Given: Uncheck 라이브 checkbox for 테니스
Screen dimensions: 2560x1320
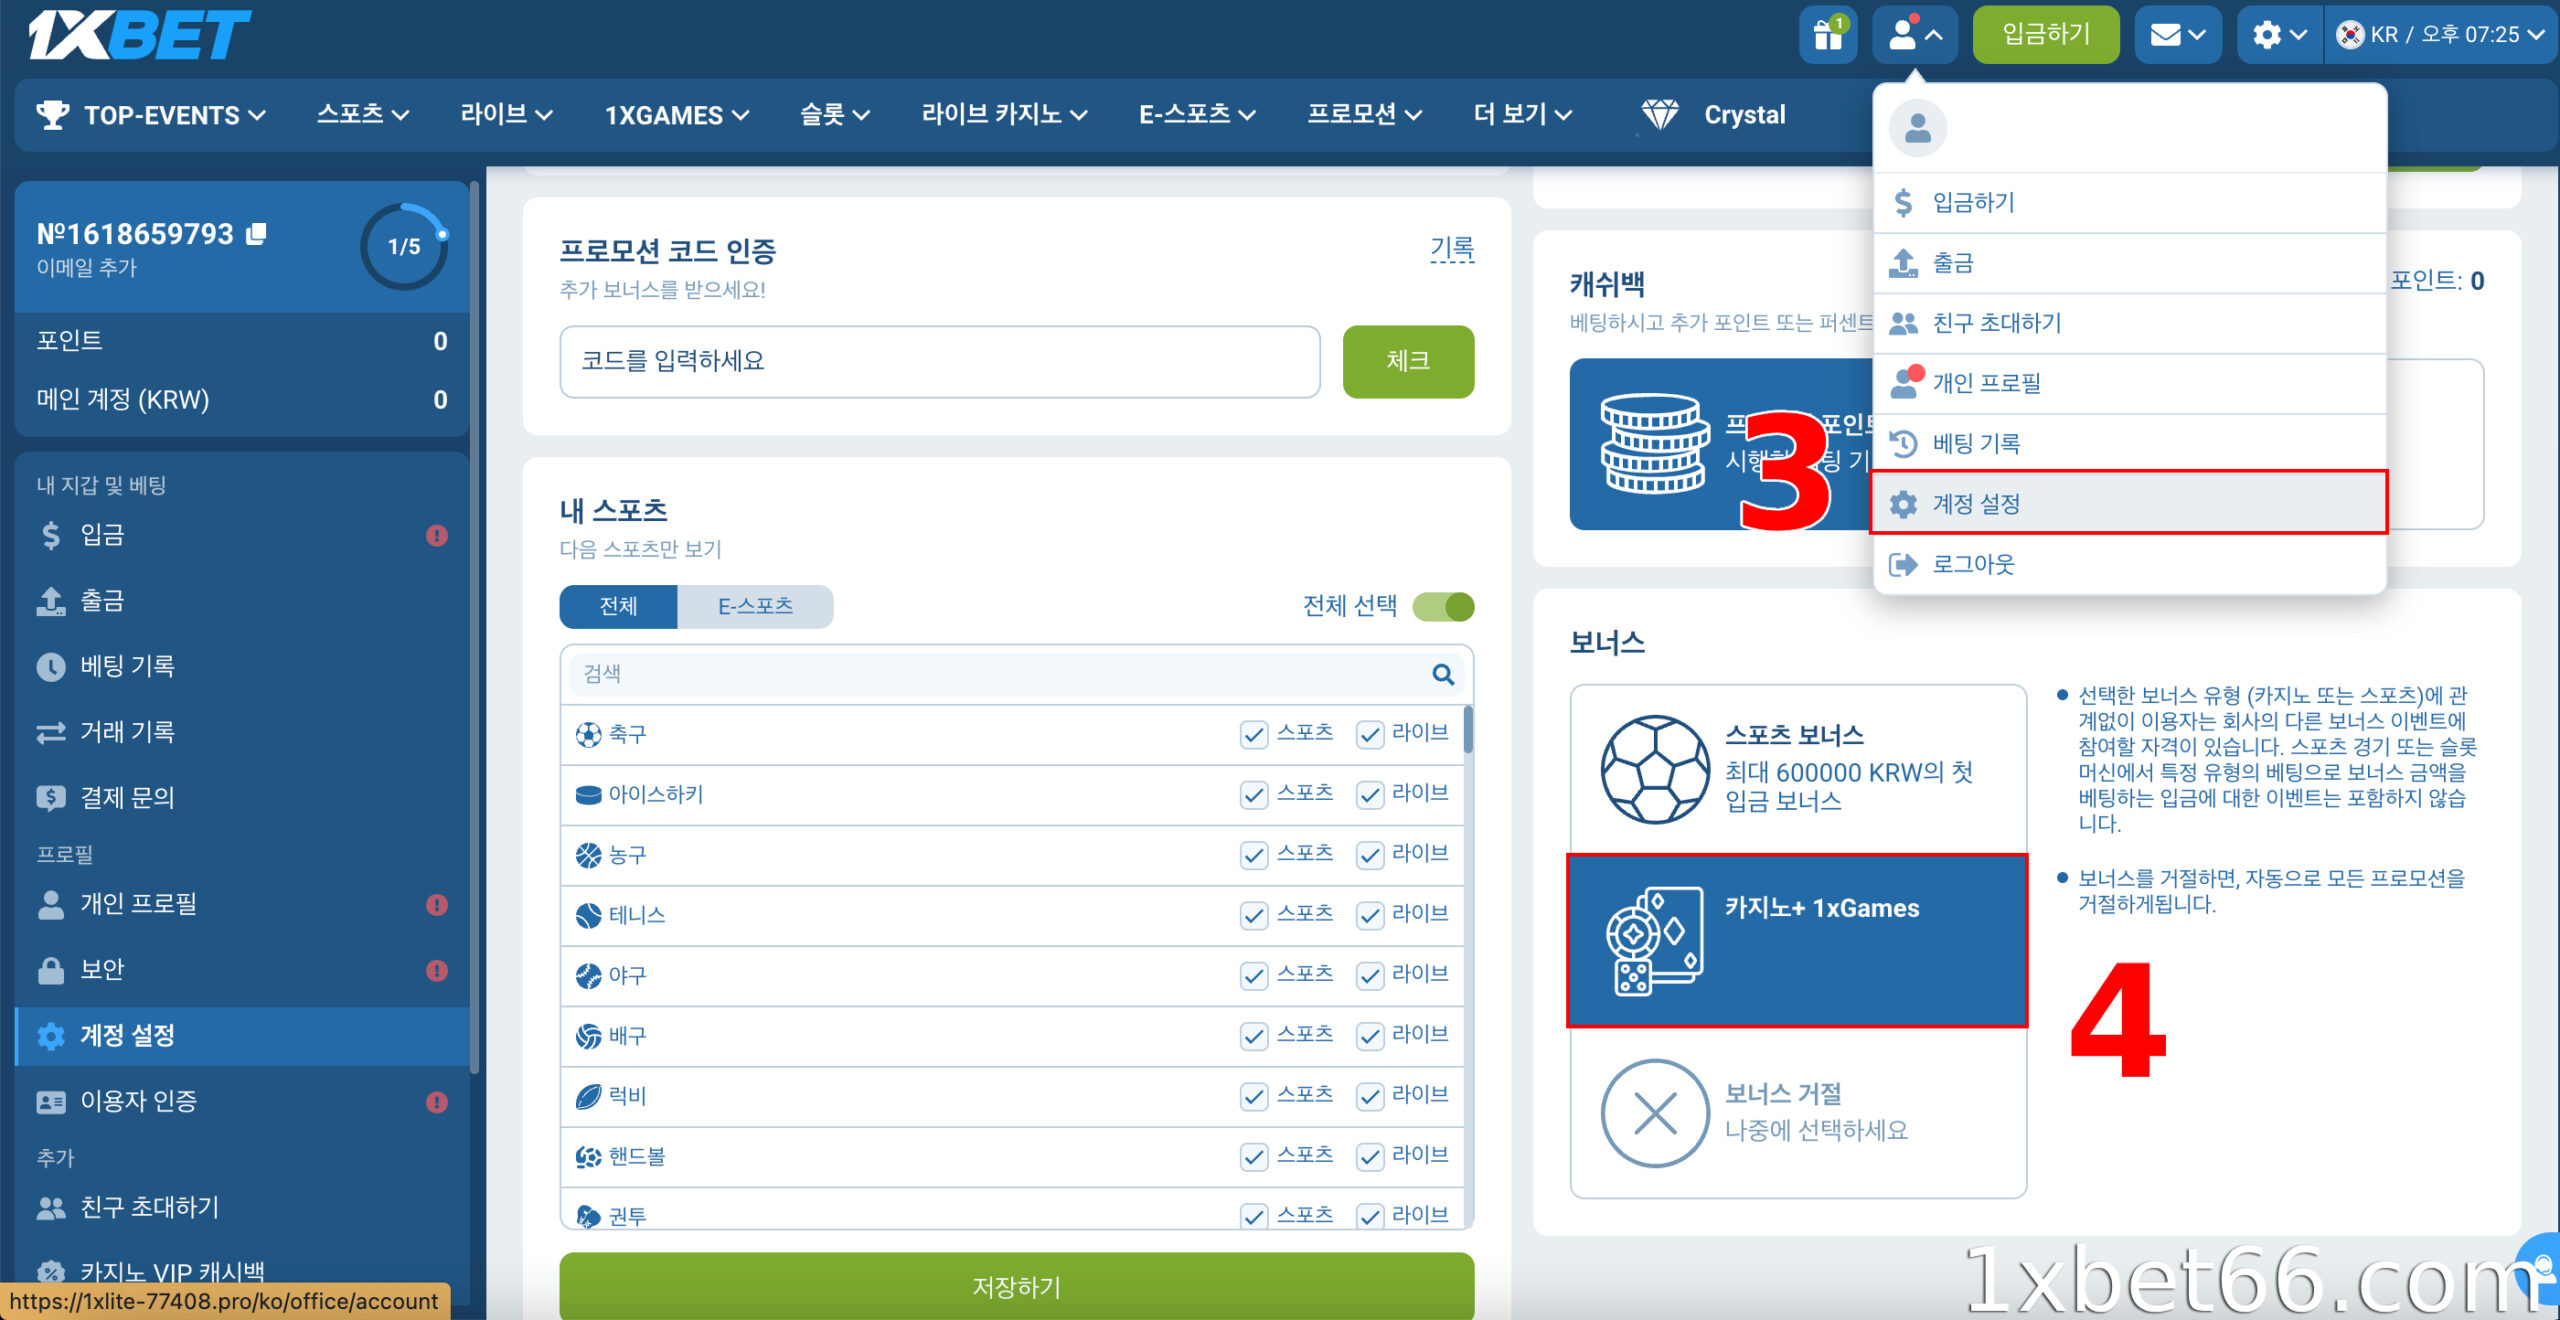Looking at the screenshot, I should tap(1369, 914).
